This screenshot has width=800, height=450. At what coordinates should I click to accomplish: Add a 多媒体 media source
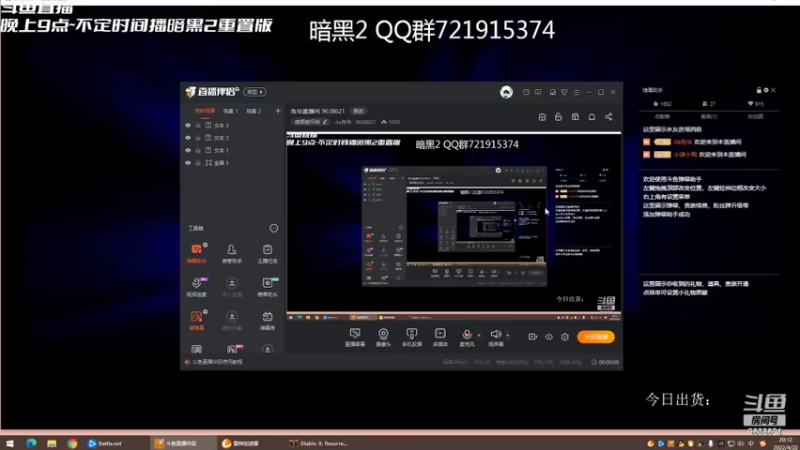[x=440, y=337]
